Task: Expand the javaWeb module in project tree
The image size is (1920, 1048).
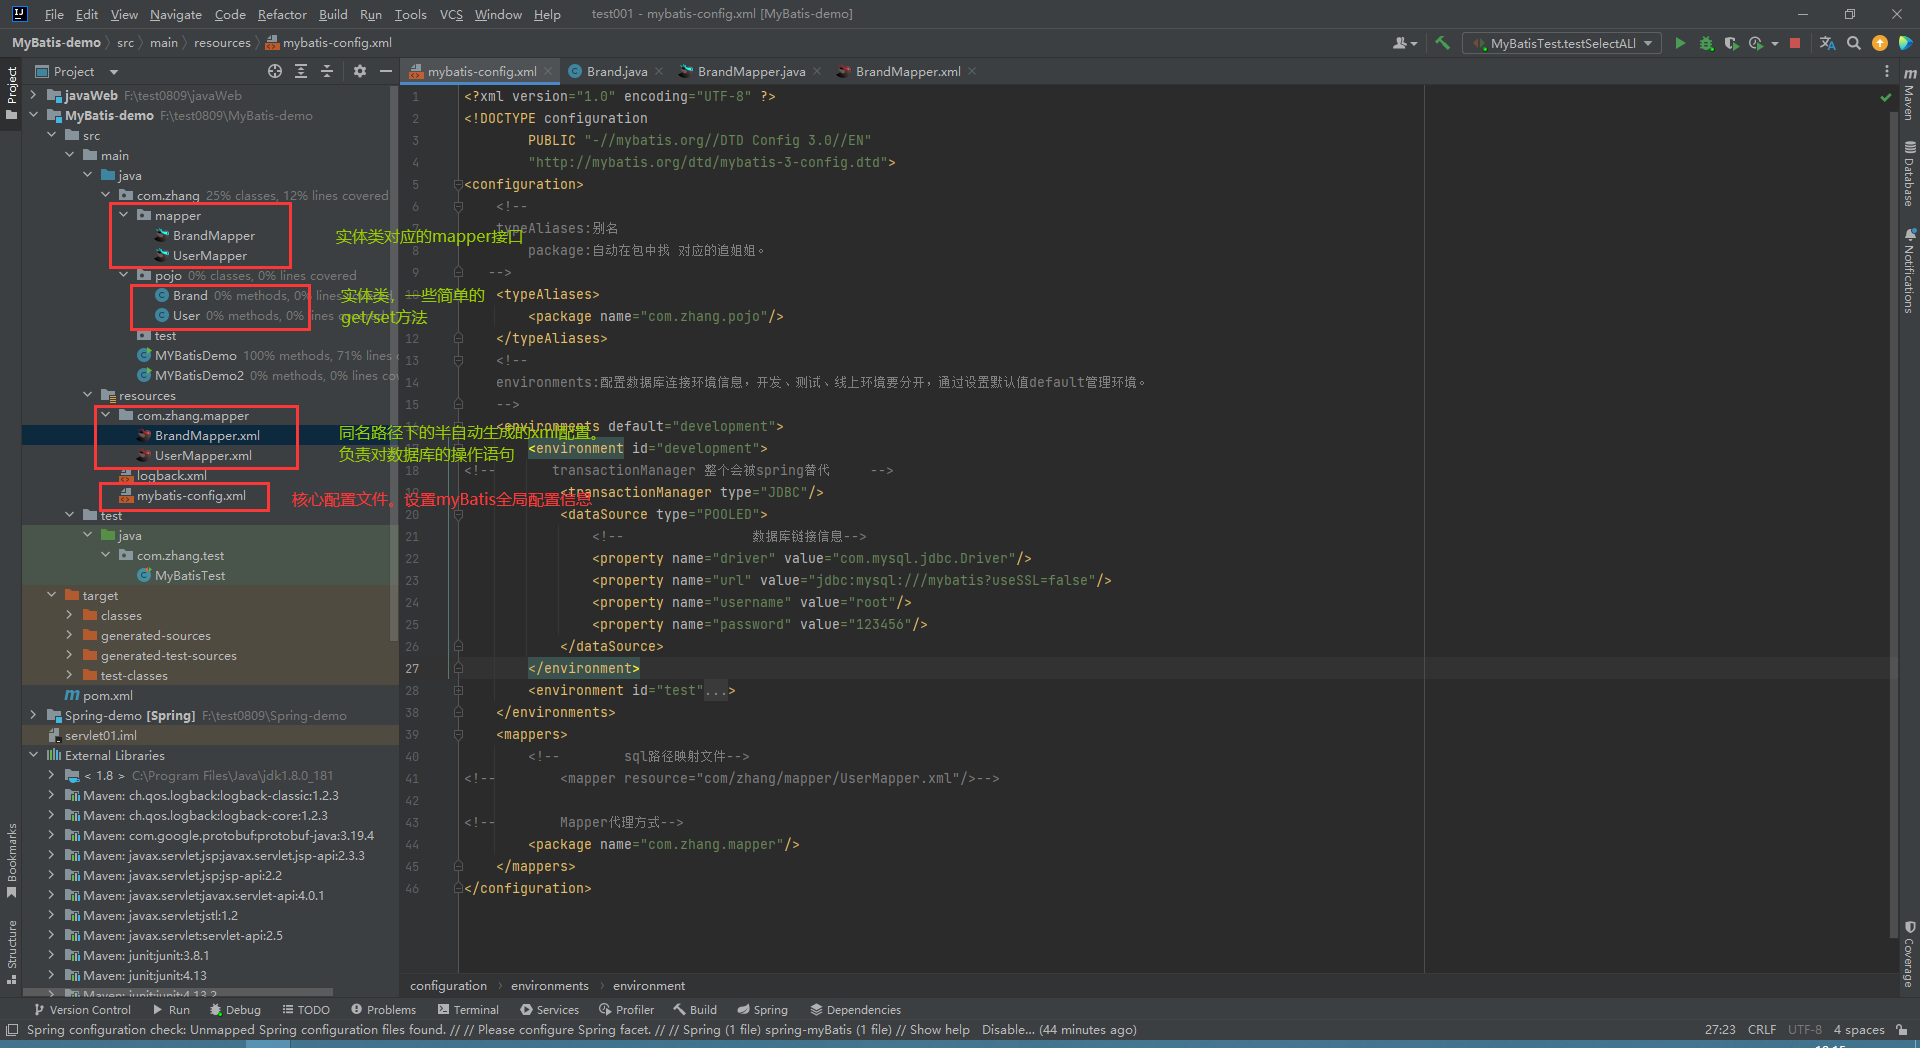Action: [x=34, y=95]
